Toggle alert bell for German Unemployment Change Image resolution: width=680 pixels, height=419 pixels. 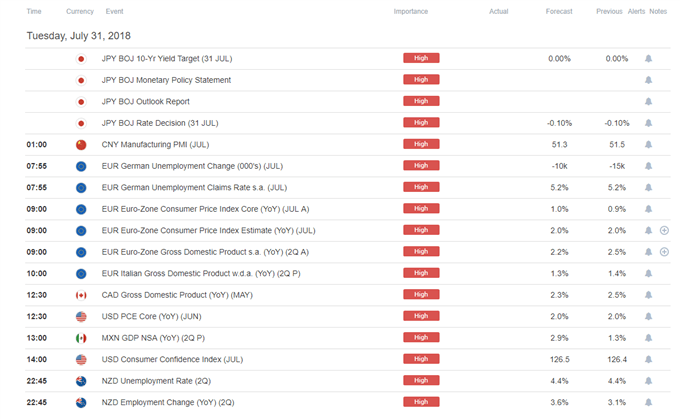648,166
